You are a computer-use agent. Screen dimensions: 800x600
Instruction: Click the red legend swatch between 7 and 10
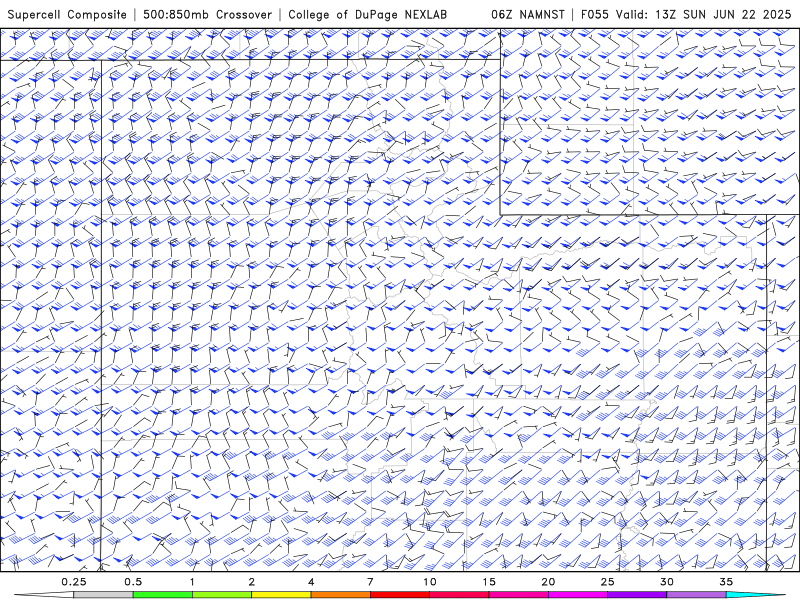pos(400,595)
